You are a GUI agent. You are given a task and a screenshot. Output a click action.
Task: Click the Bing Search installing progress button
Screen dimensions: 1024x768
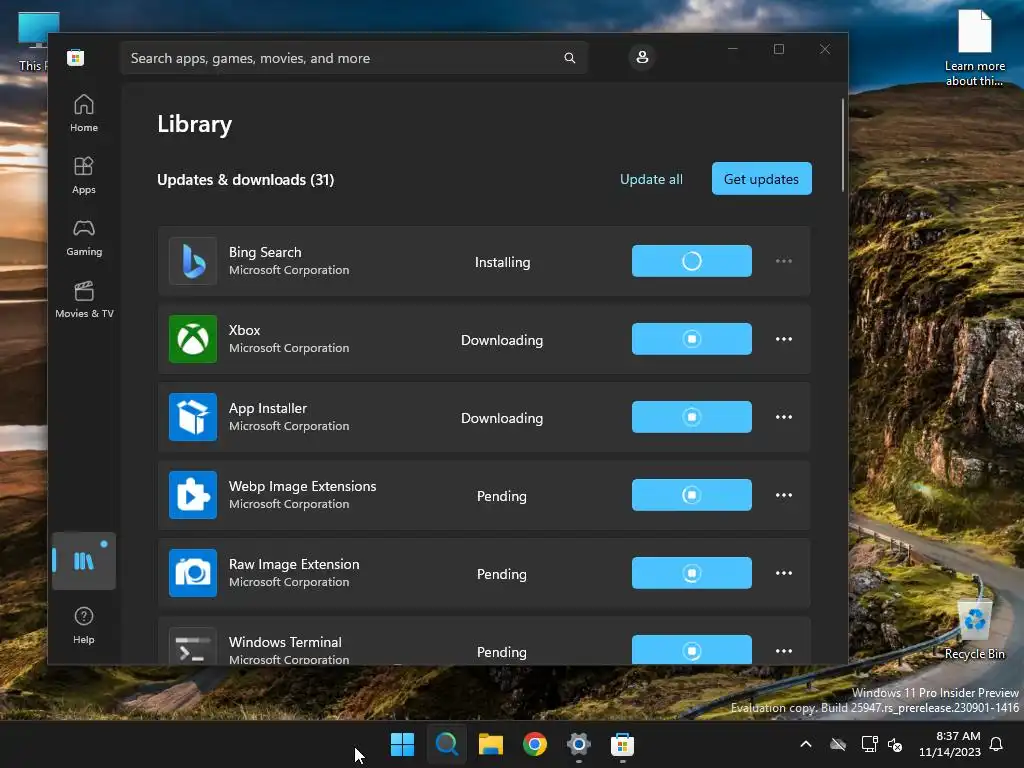692,261
